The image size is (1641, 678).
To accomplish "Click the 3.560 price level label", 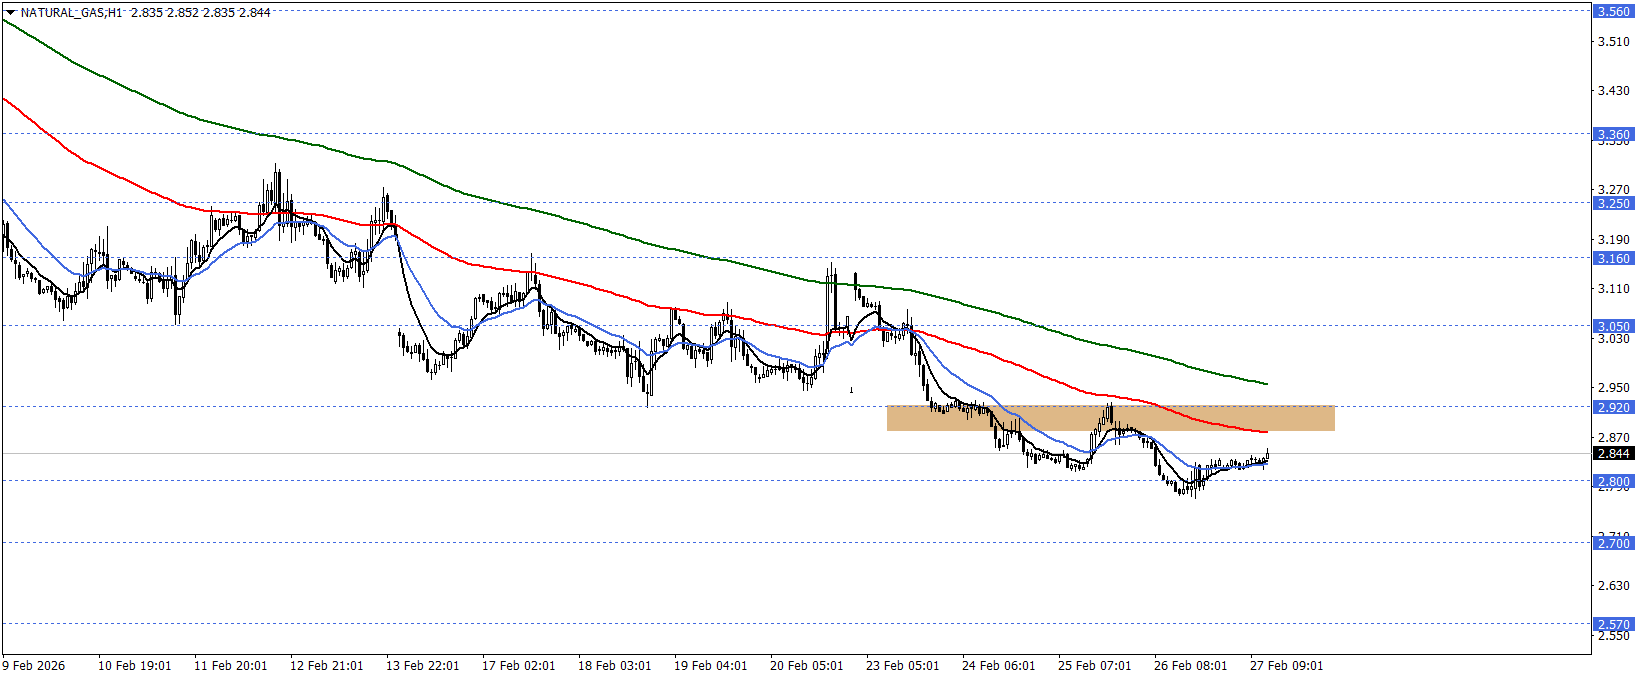I will pyautogui.click(x=1613, y=12).
